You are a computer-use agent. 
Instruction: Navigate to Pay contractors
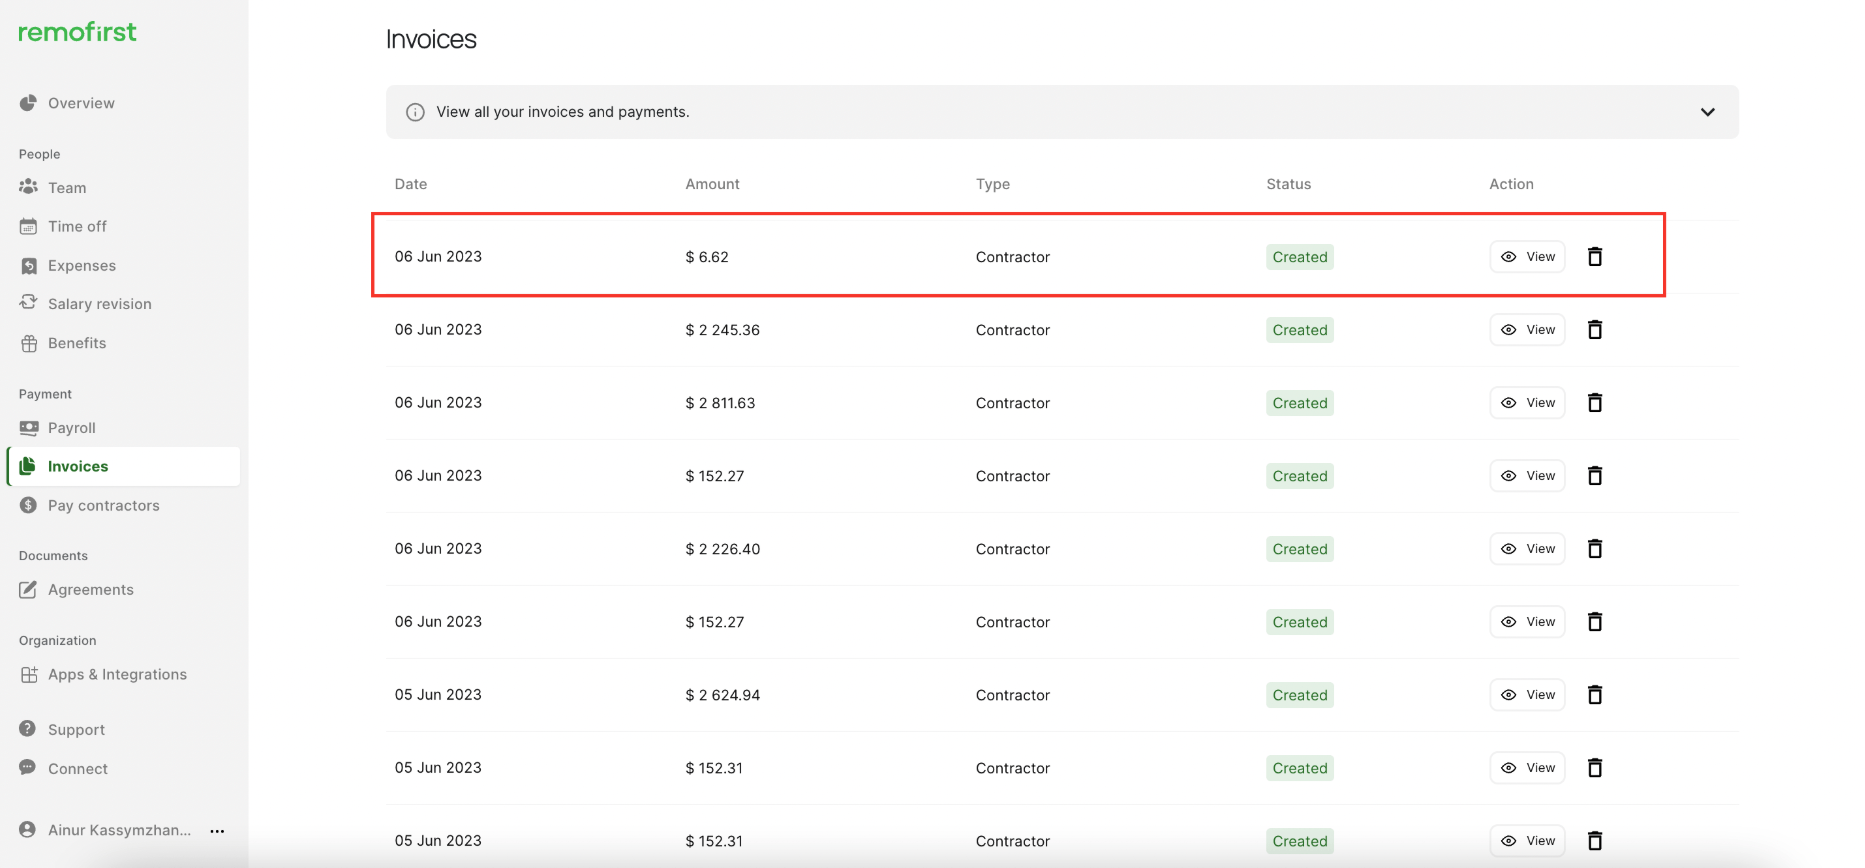click(x=103, y=506)
